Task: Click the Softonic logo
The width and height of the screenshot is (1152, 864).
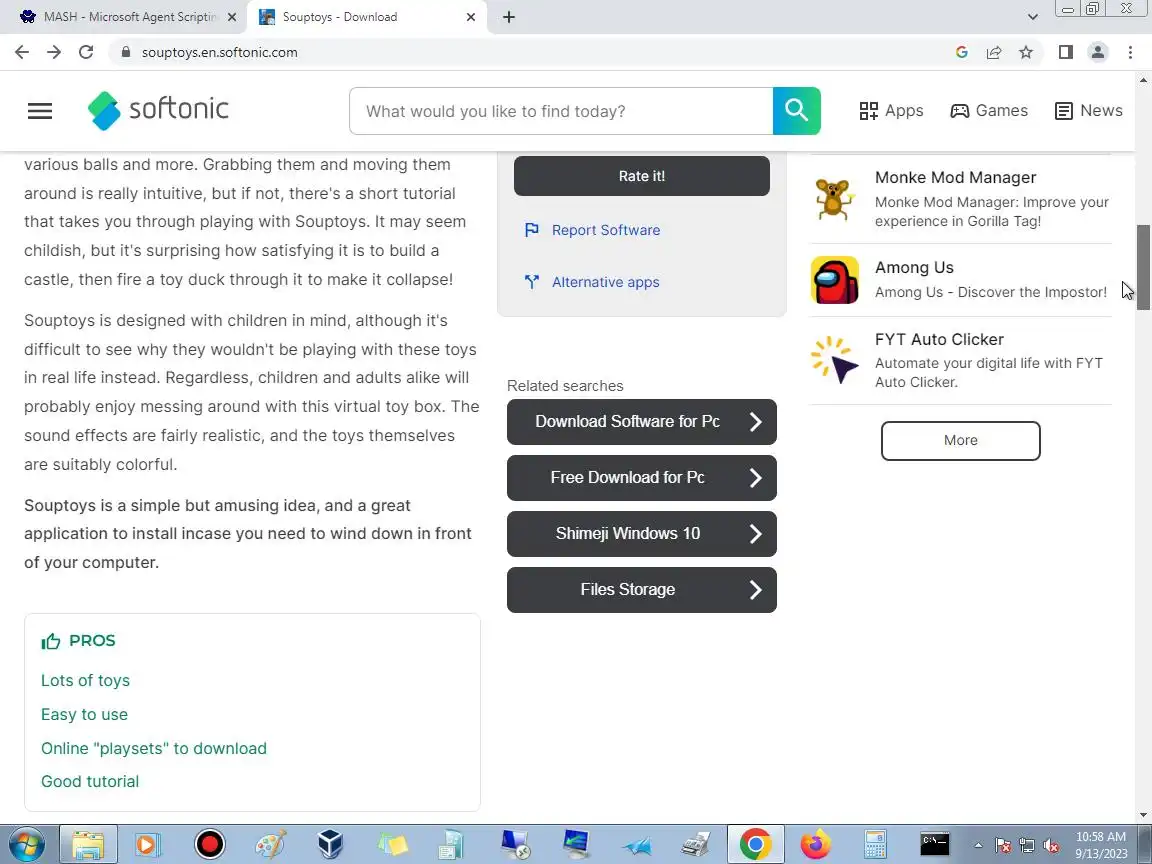Action: [158, 110]
